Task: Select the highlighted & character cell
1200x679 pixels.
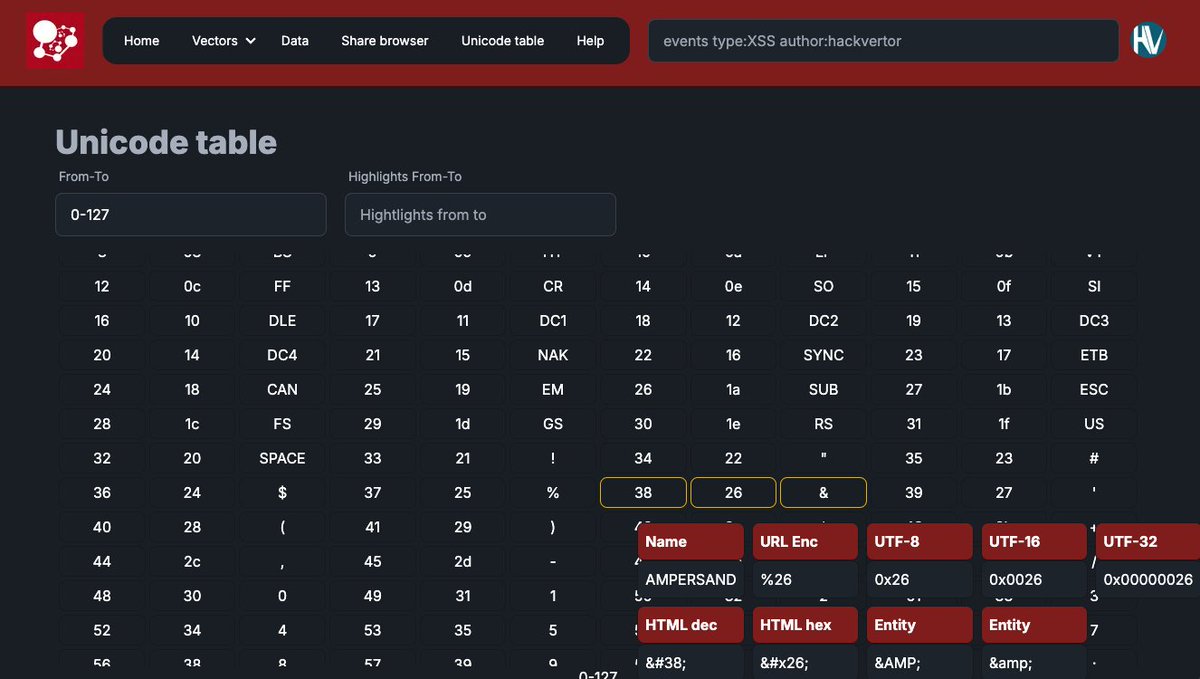Action: pyautogui.click(x=823, y=493)
